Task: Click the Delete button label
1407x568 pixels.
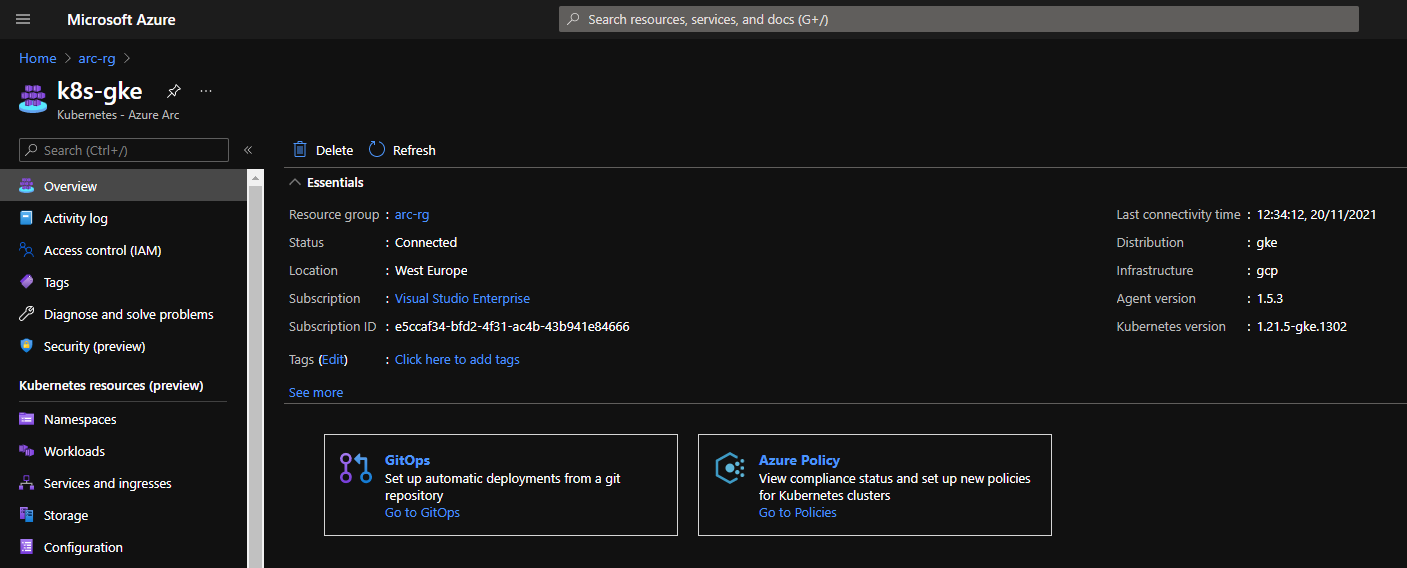Action: click(334, 150)
